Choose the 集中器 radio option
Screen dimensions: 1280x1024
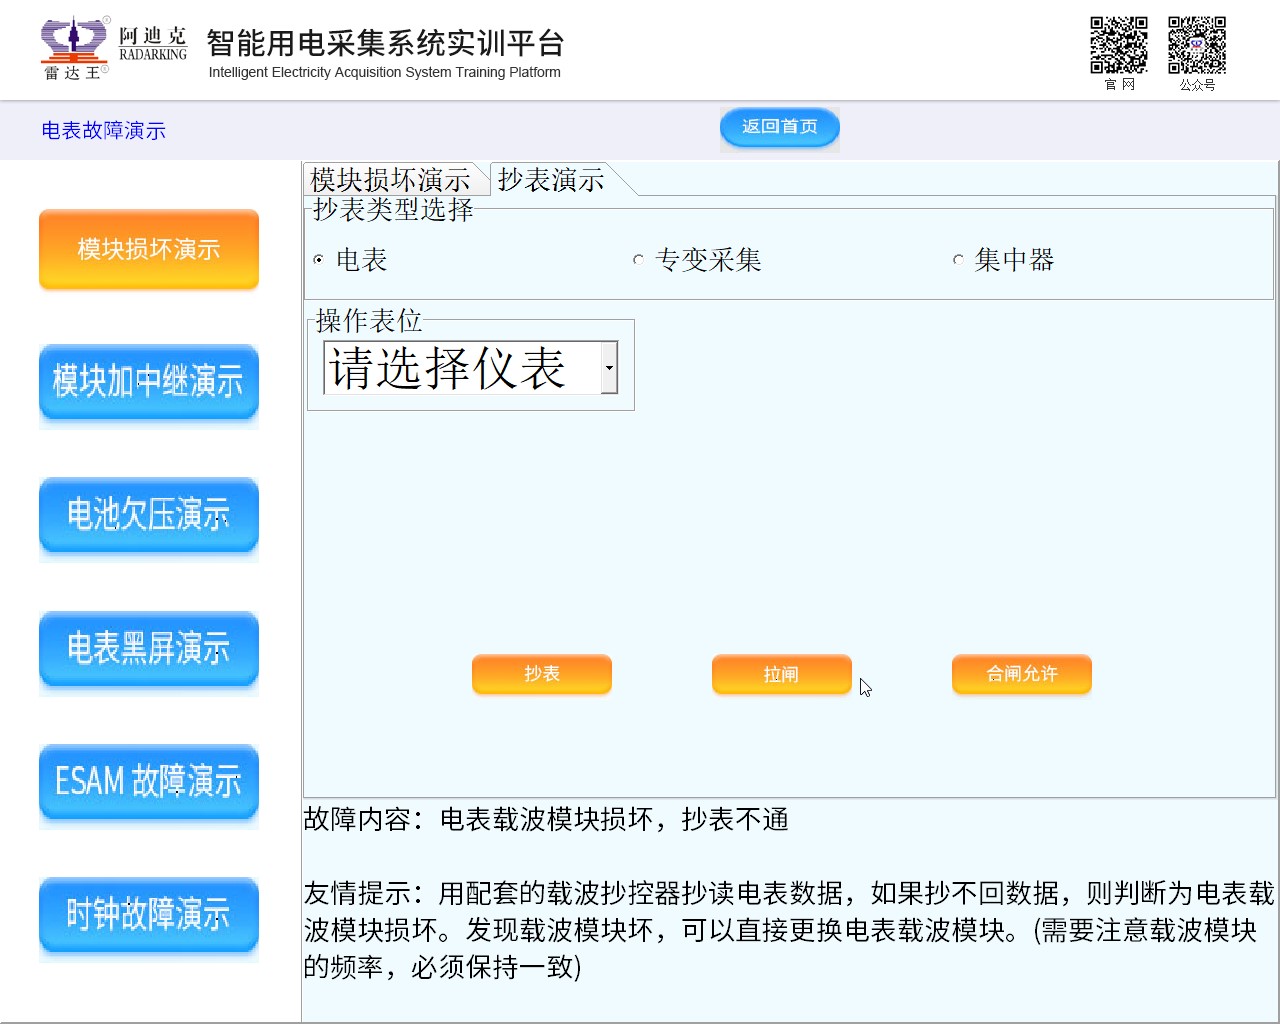point(958,260)
